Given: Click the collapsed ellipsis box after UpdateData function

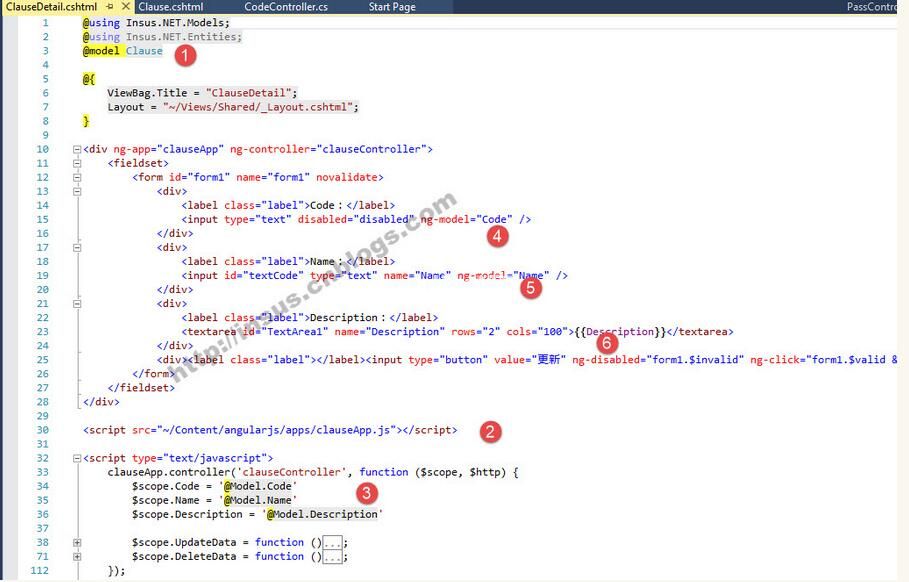Looking at the screenshot, I should coord(332,543).
